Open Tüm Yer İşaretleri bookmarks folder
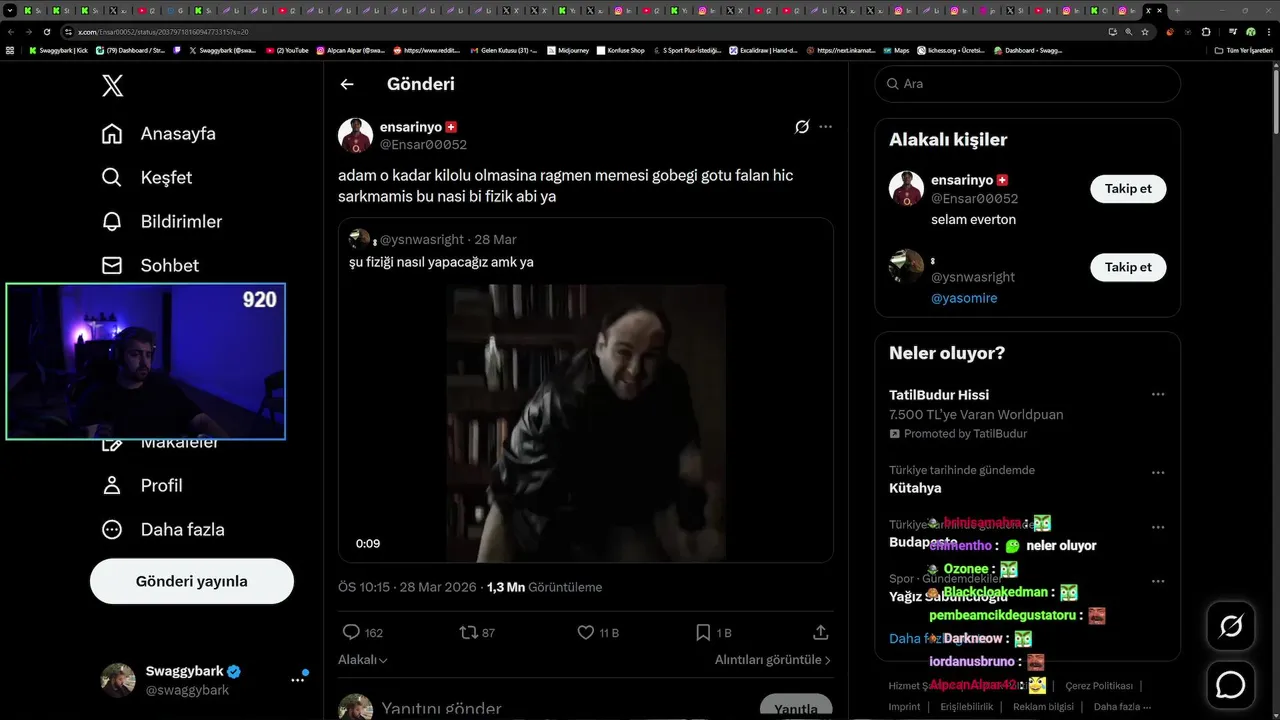 (x=1243, y=50)
